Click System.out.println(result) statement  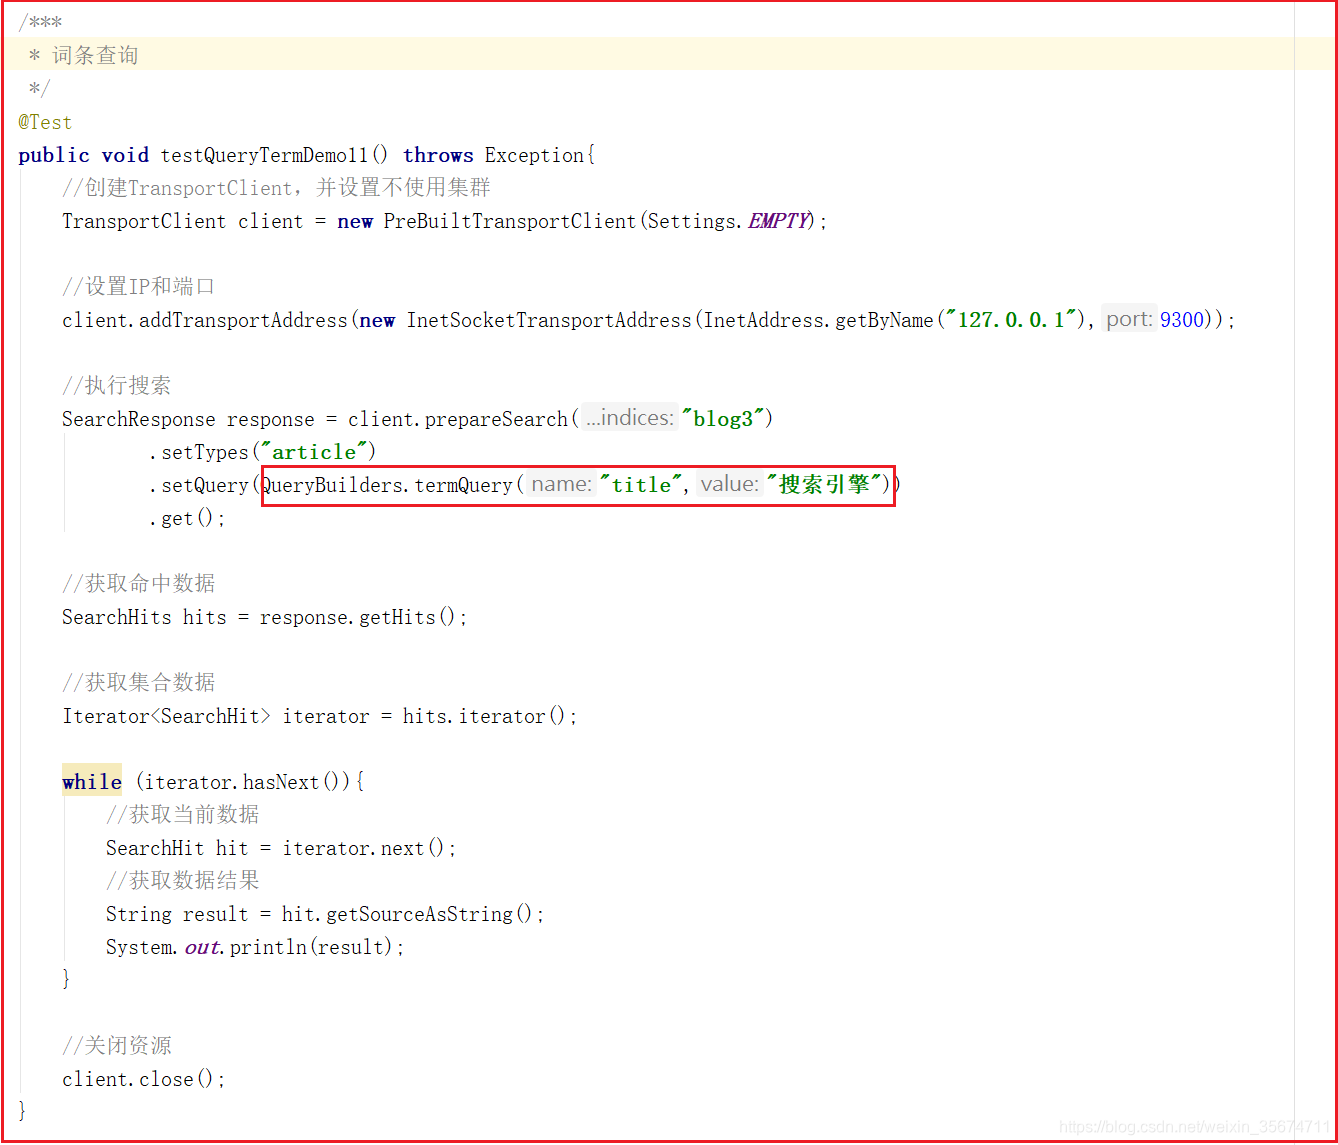(x=255, y=947)
